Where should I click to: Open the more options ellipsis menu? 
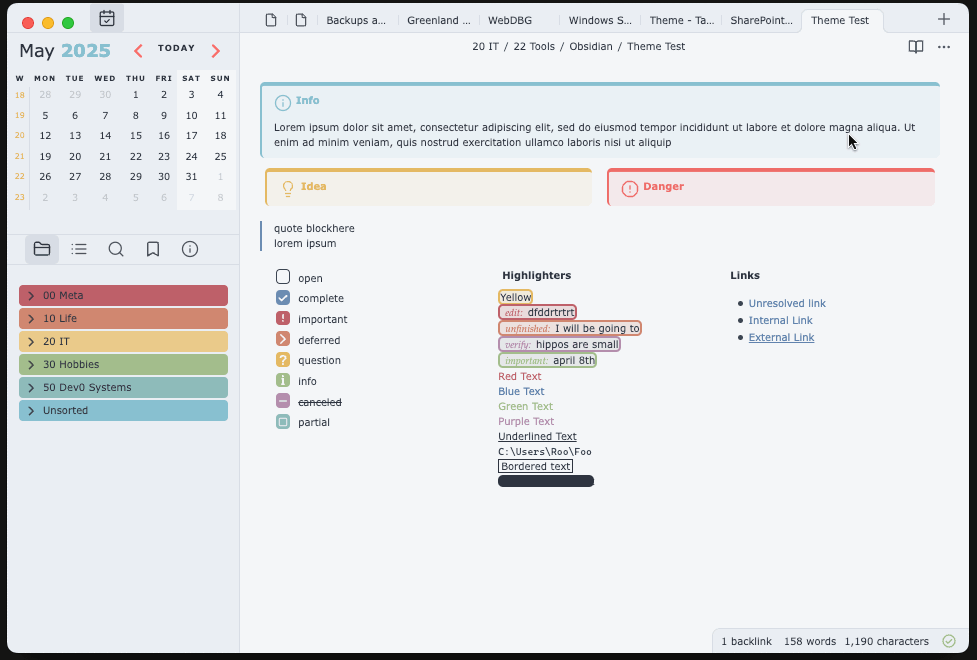[x=944, y=47]
